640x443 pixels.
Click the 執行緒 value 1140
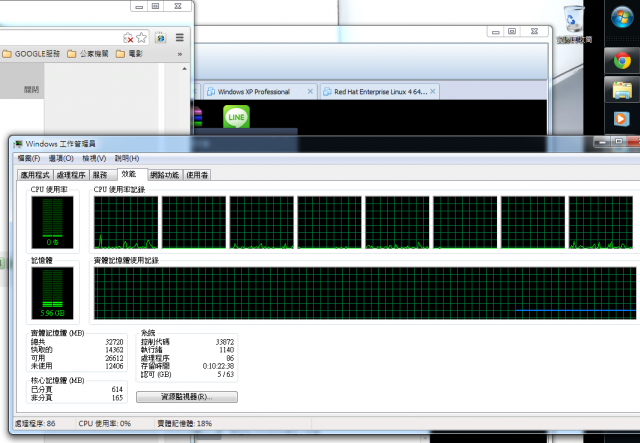click(227, 350)
